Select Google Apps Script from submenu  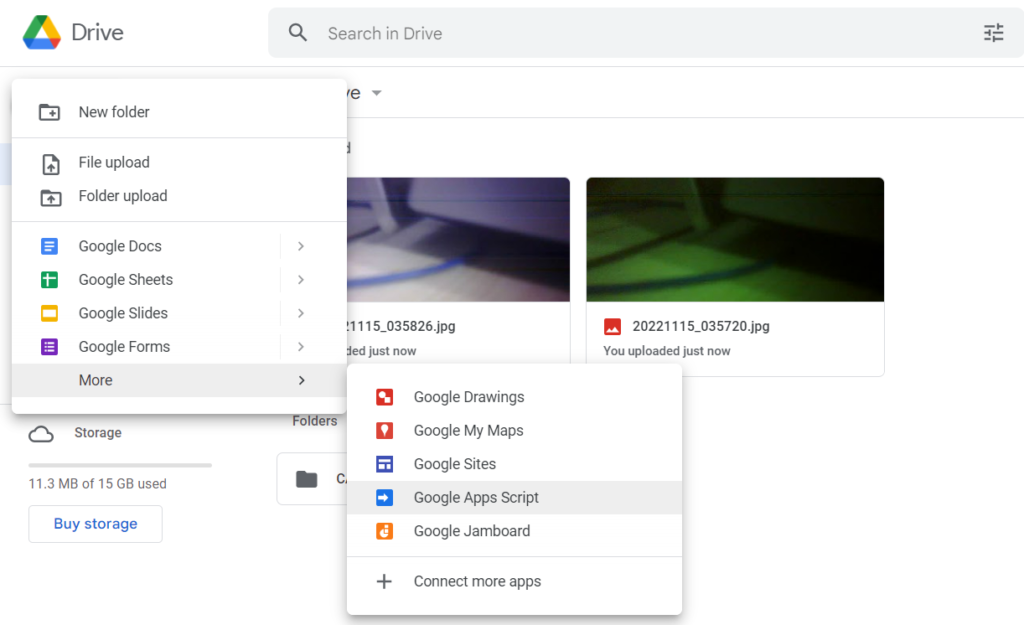476,498
